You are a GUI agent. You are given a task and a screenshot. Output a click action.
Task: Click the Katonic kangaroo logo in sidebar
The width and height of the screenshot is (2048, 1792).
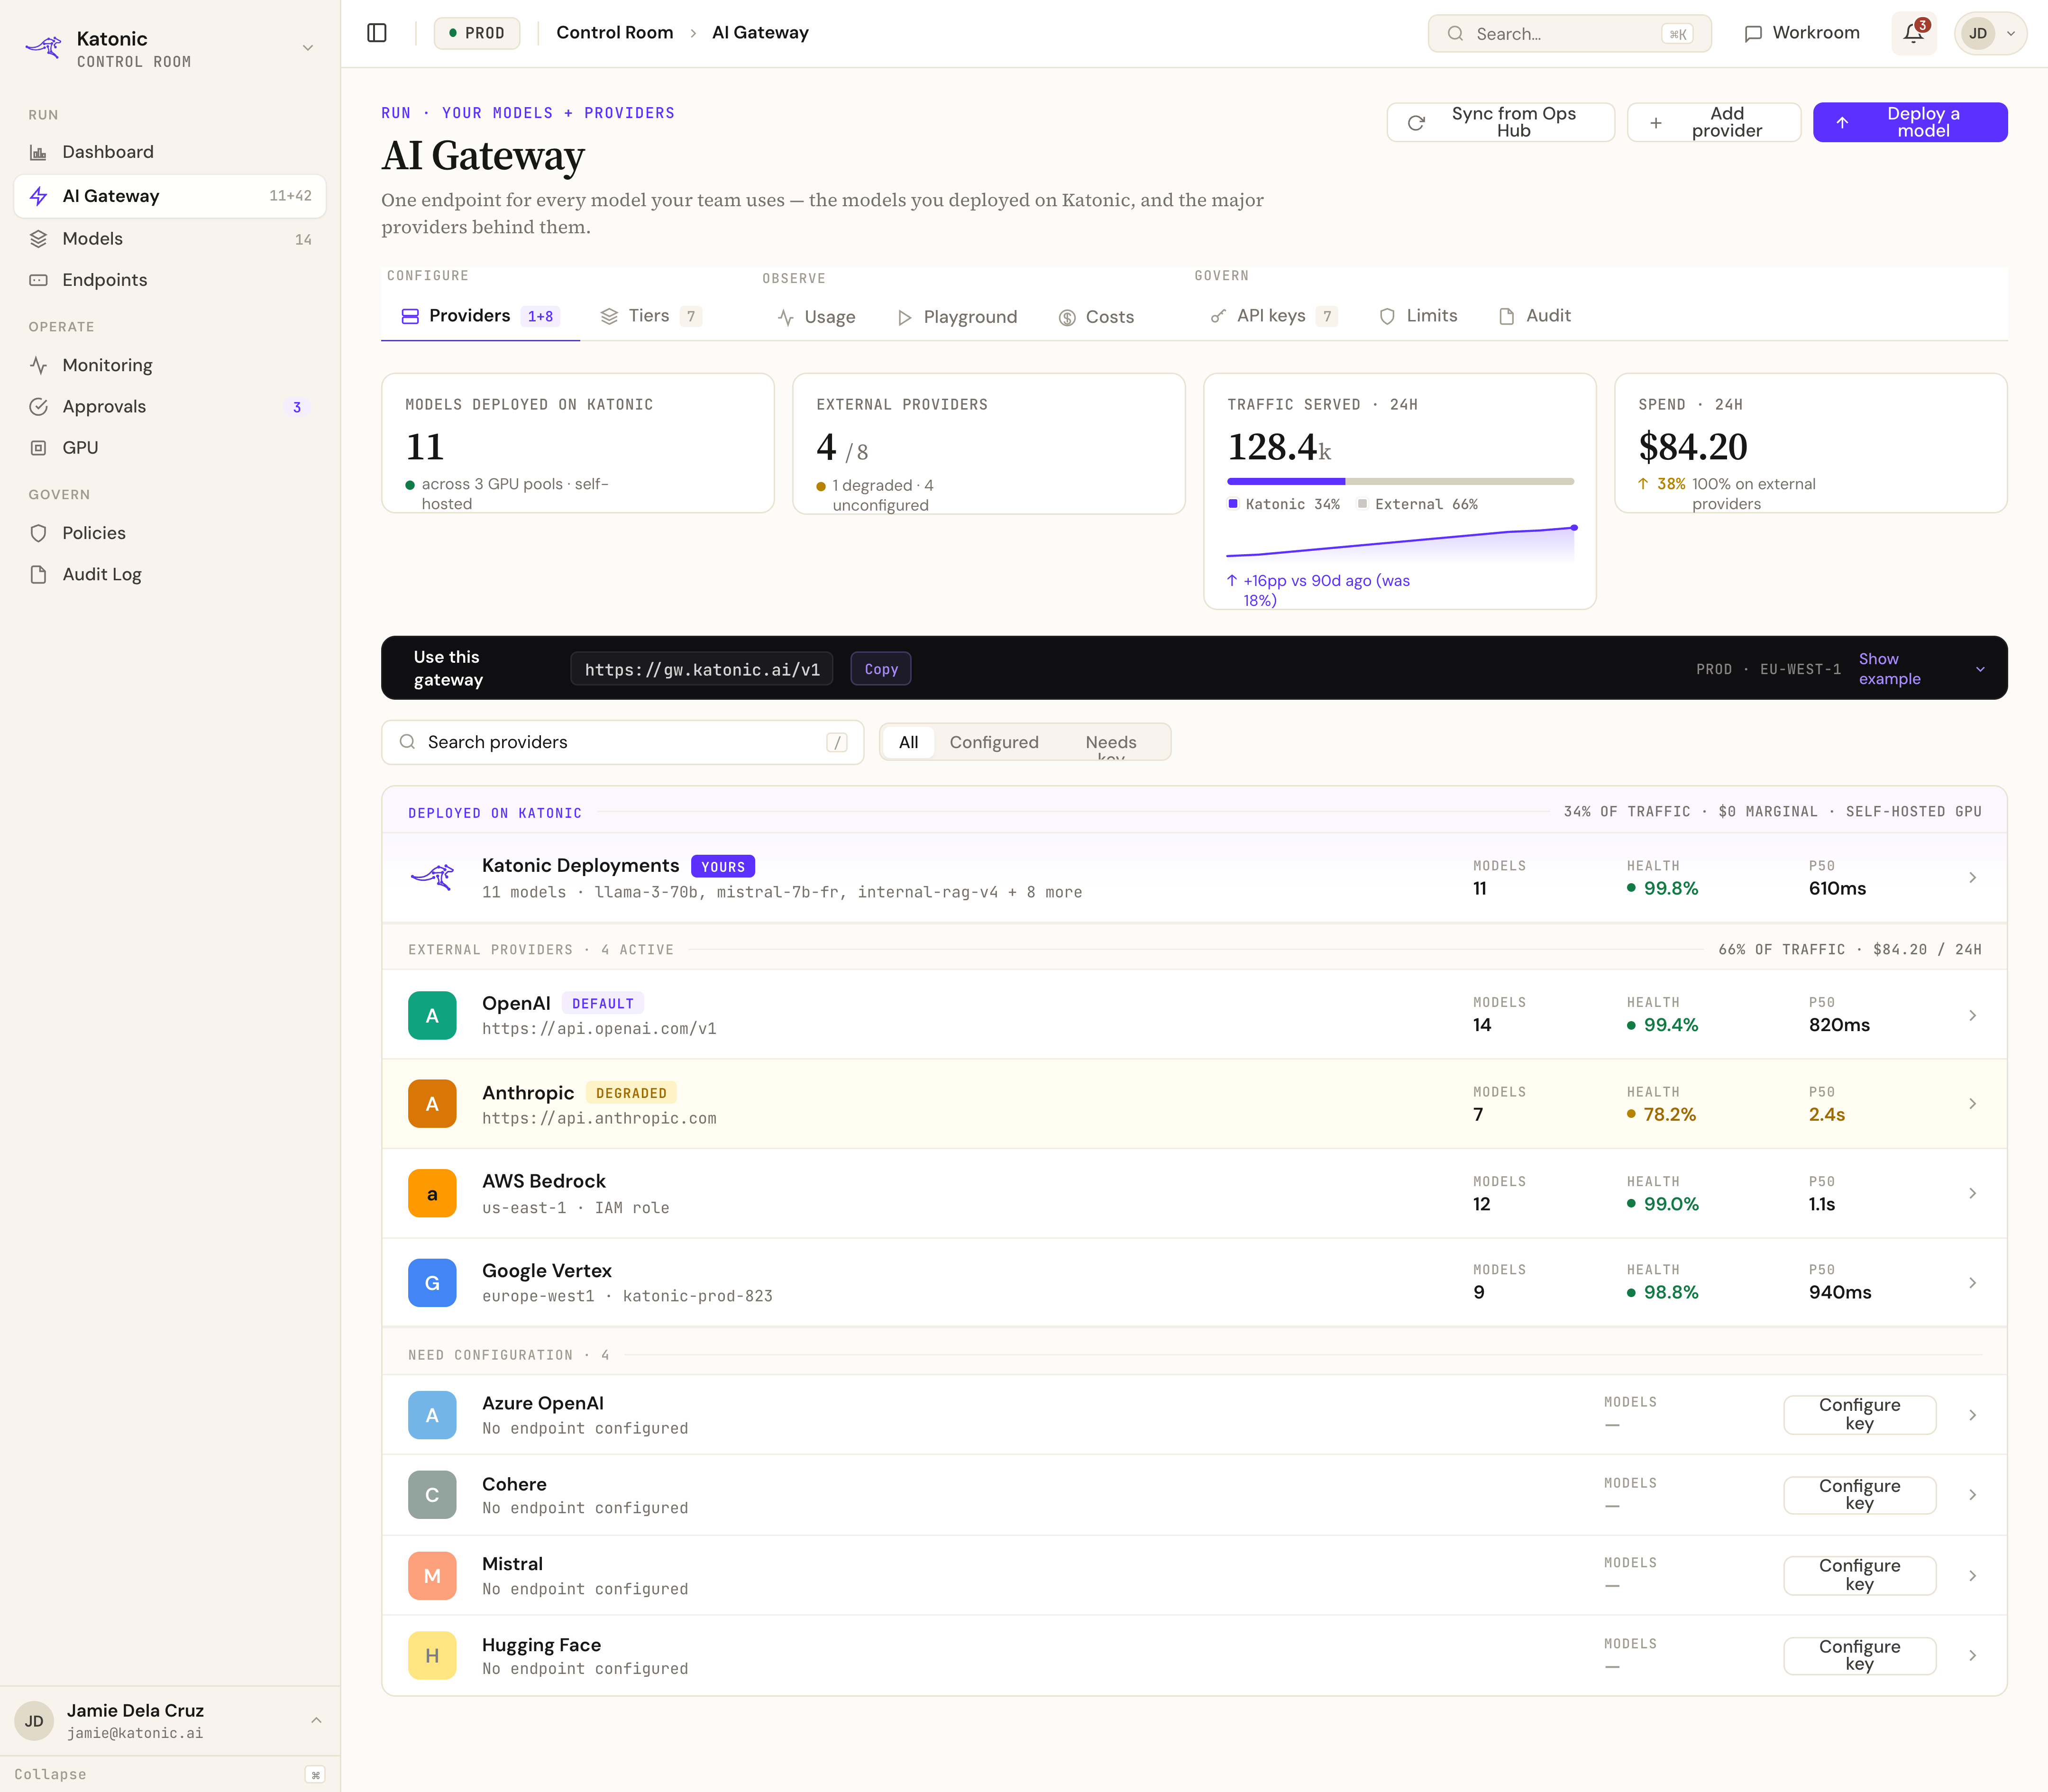44,47
